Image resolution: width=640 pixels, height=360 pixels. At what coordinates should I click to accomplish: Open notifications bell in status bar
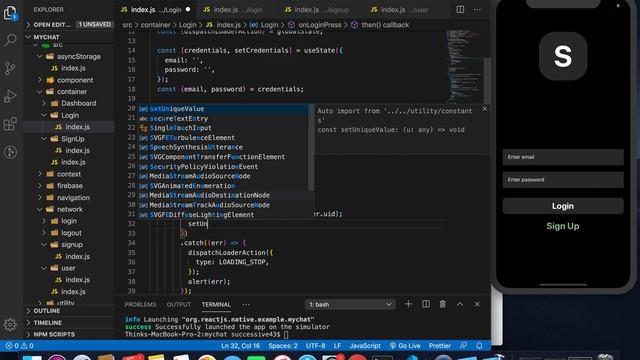(479, 346)
